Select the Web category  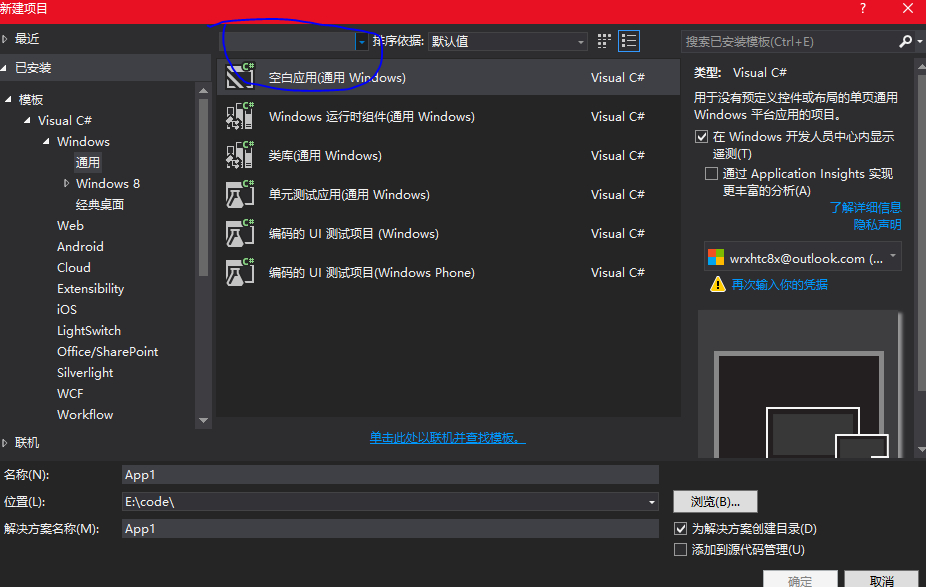pos(70,226)
